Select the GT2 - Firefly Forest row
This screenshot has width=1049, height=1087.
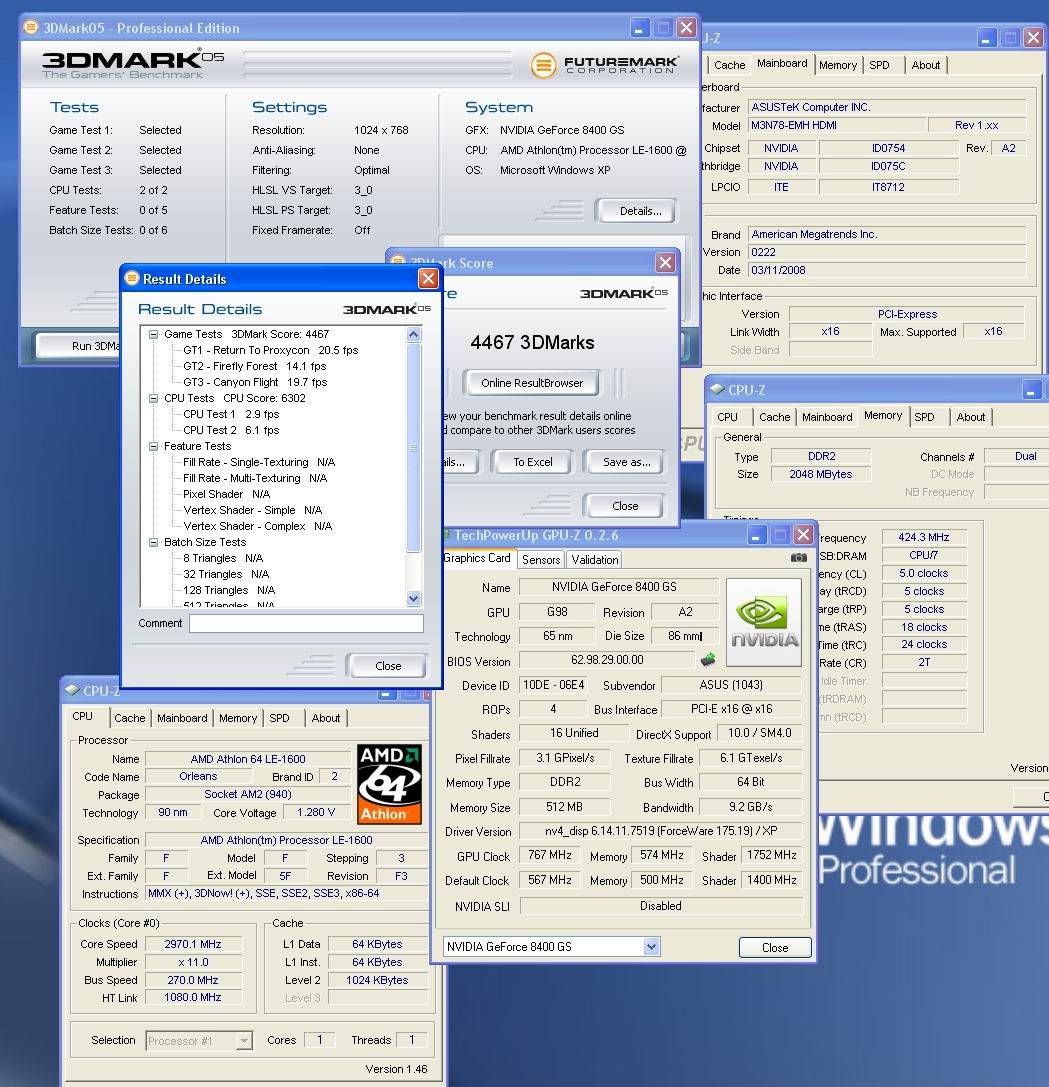(x=254, y=366)
